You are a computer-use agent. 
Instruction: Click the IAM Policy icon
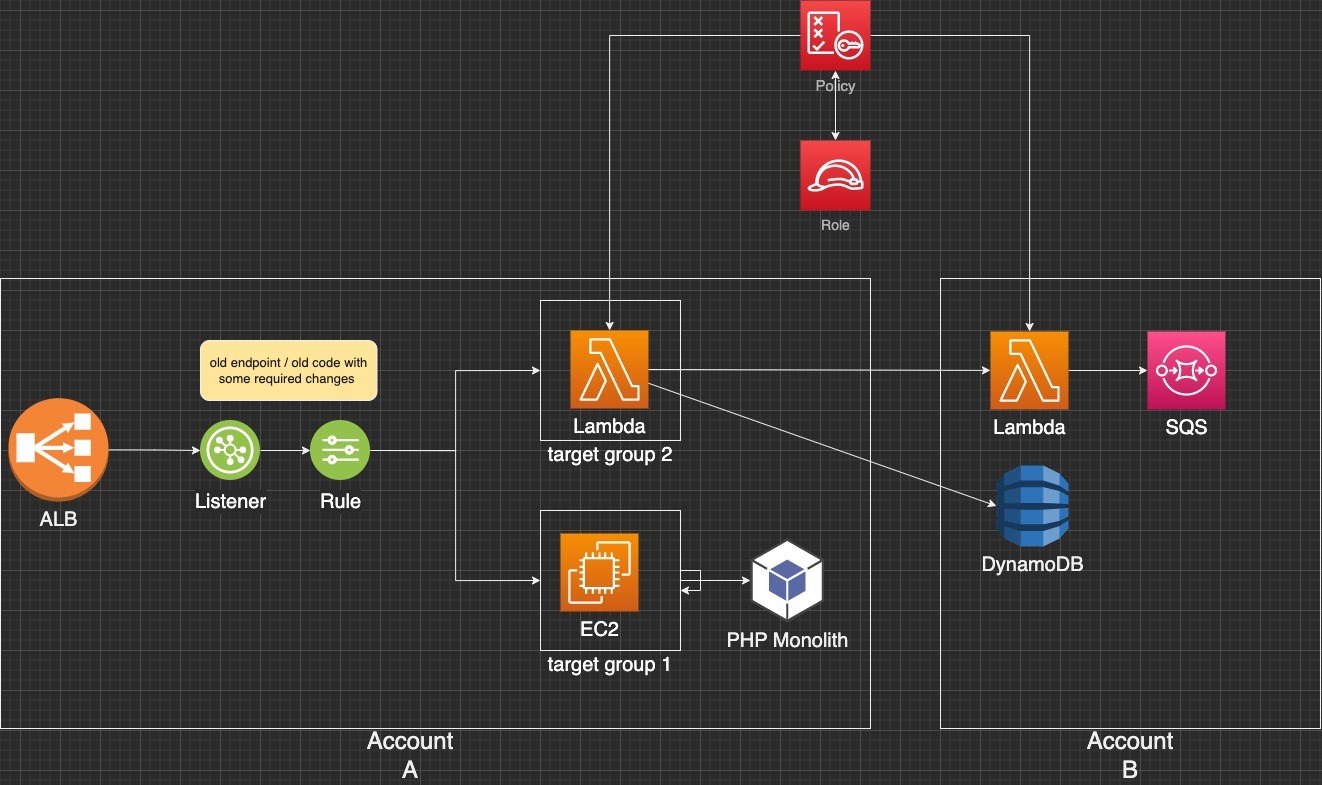(x=835, y=35)
